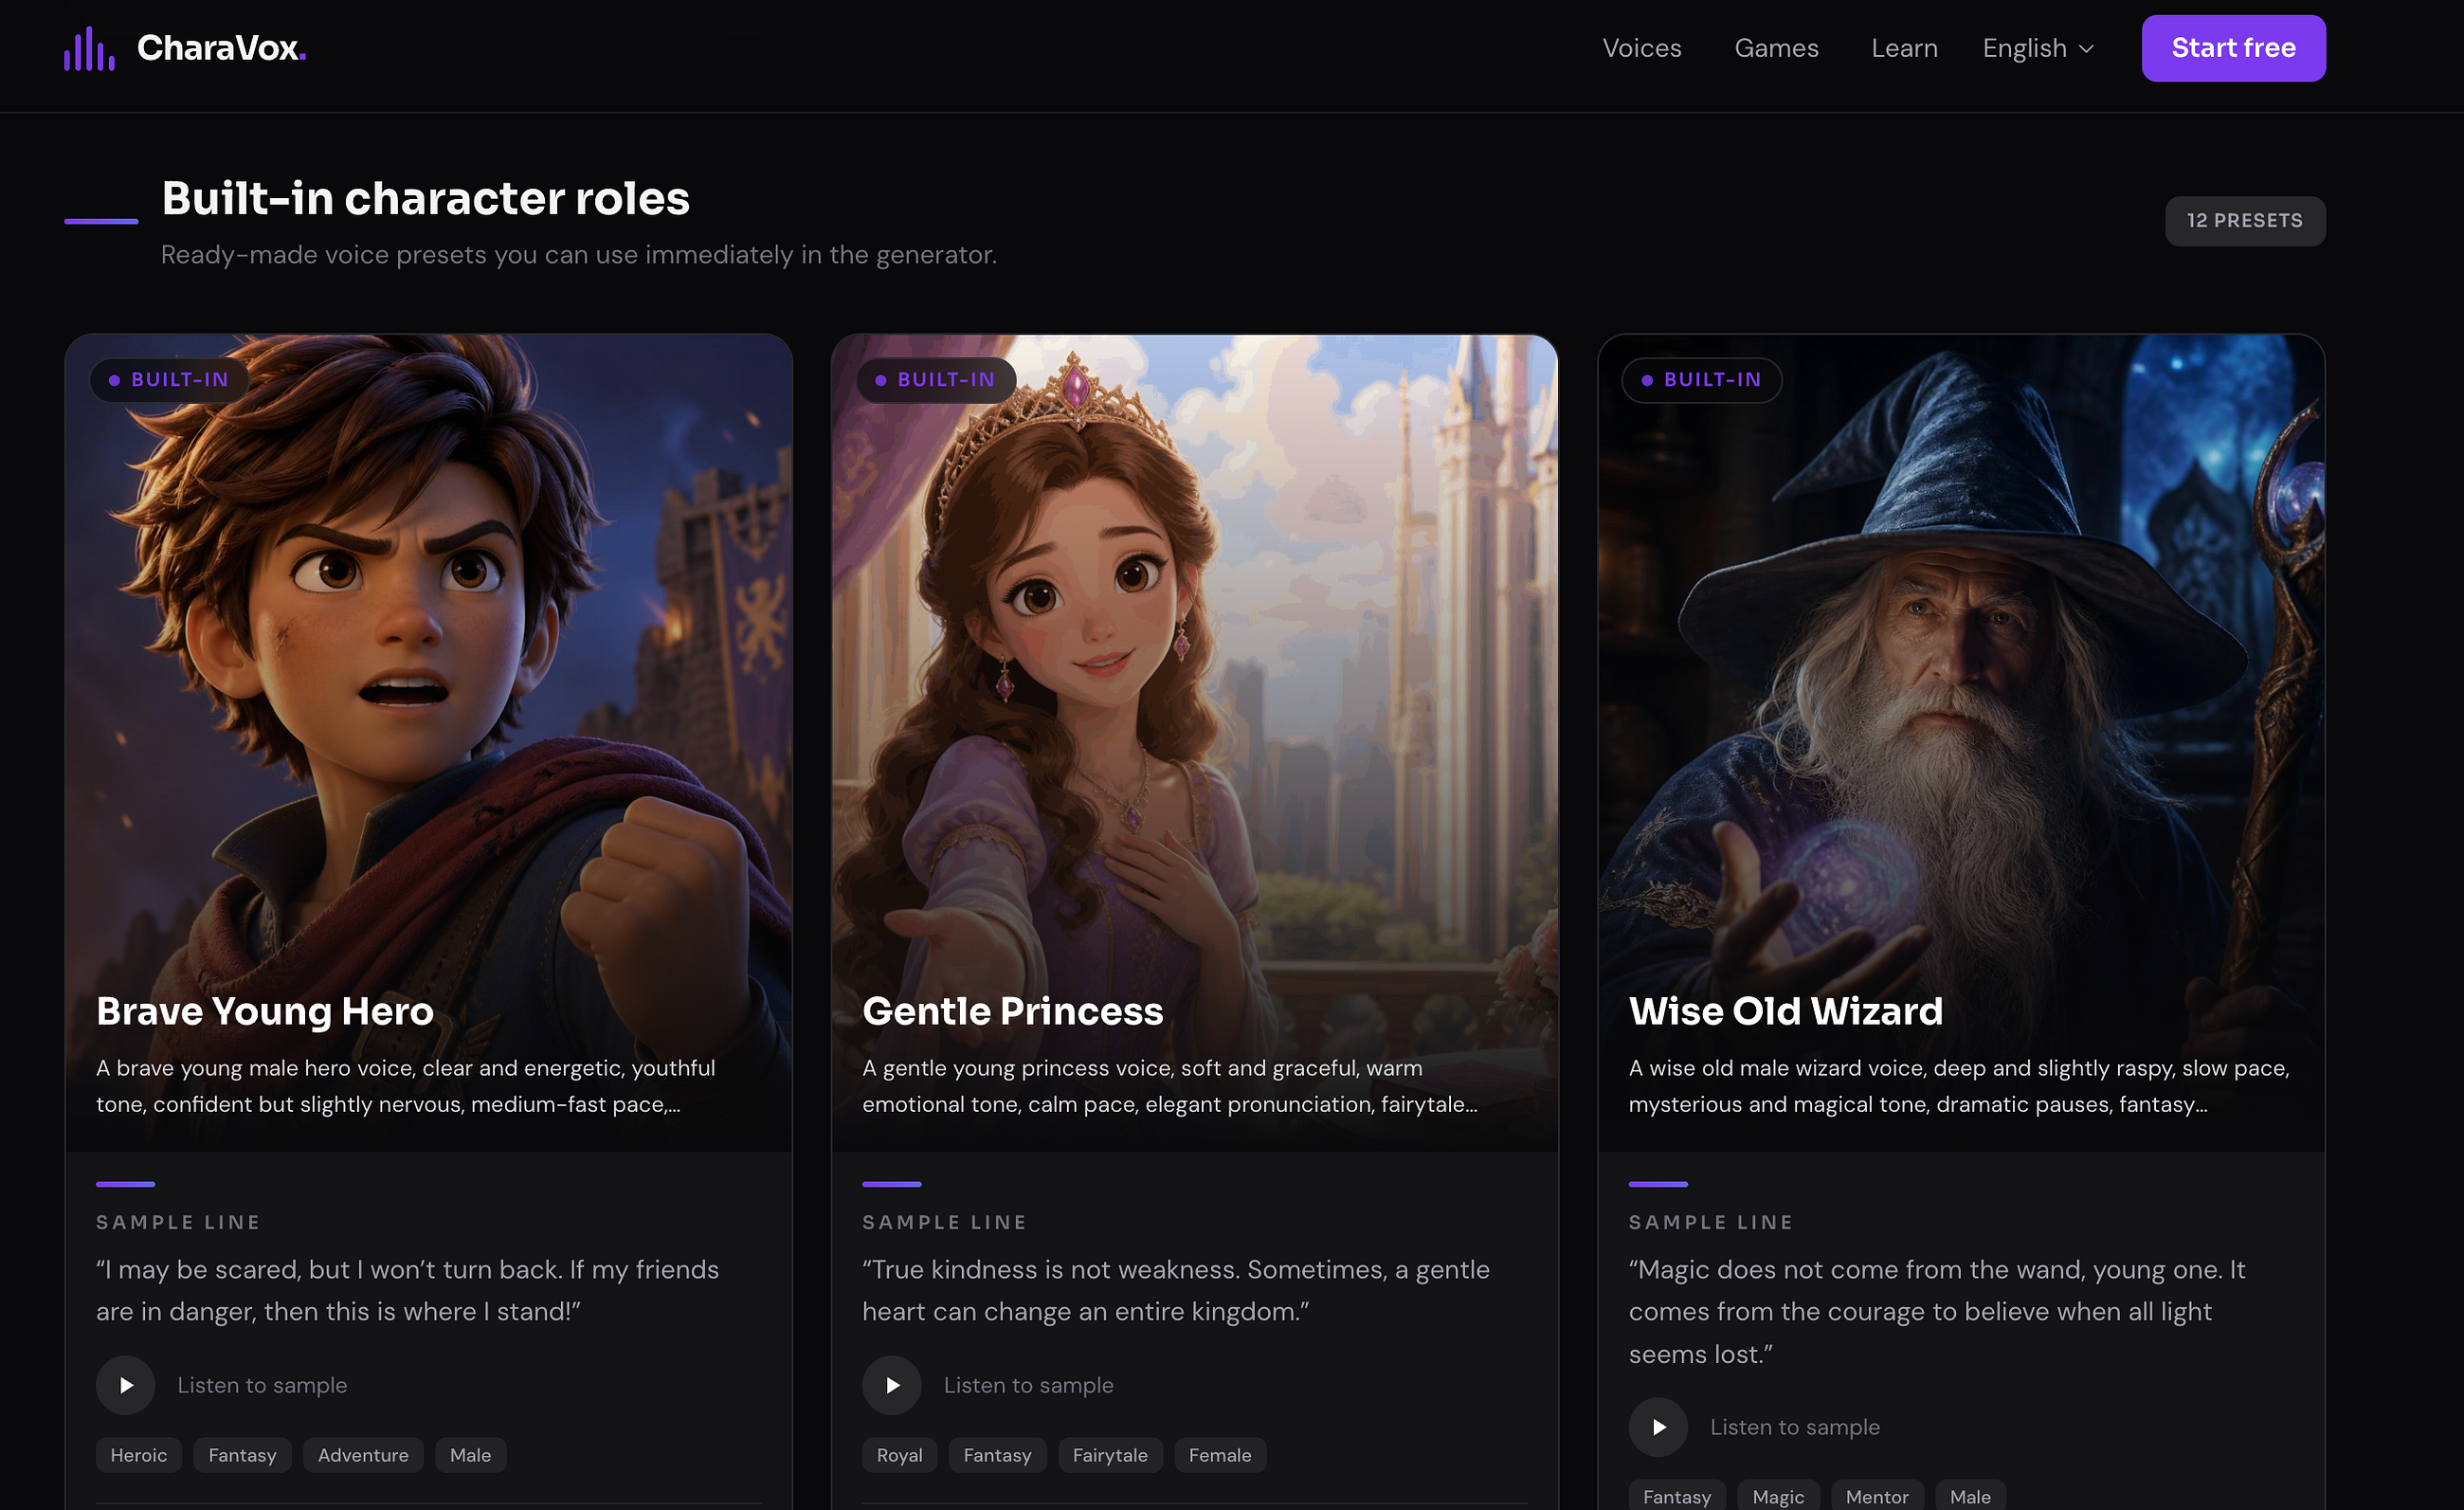Screen dimensions: 2464x1510
Task: Play the Brave Young Hero sample
Action: [x=125, y=1385]
